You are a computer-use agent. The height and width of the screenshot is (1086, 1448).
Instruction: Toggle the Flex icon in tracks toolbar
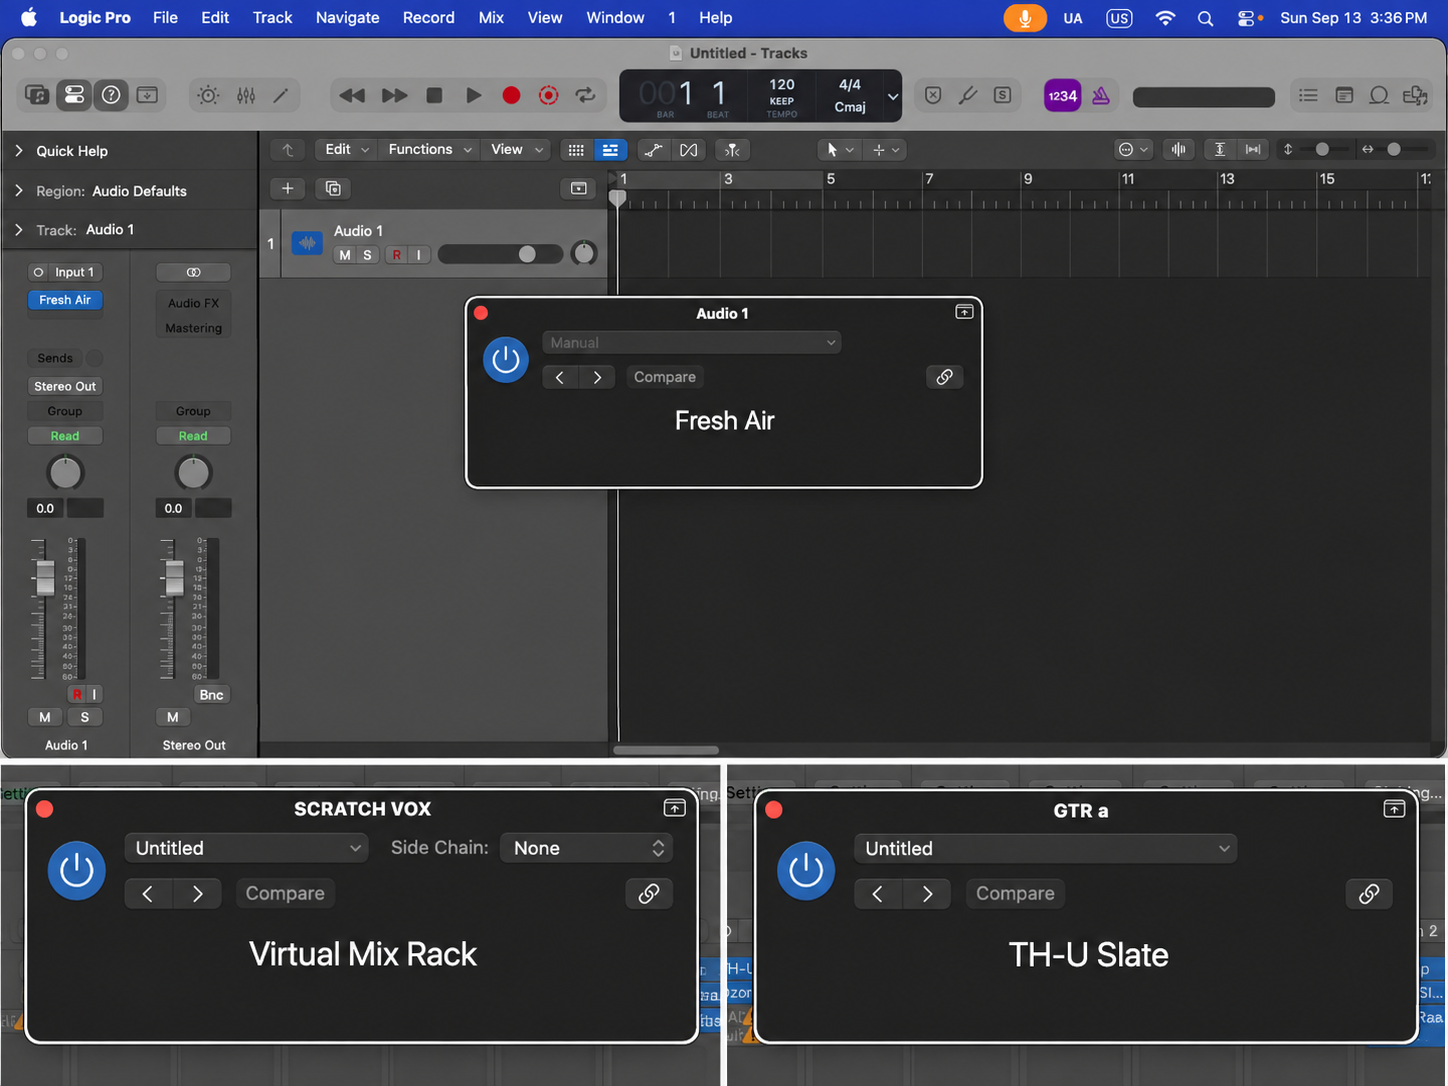point(689,150)
